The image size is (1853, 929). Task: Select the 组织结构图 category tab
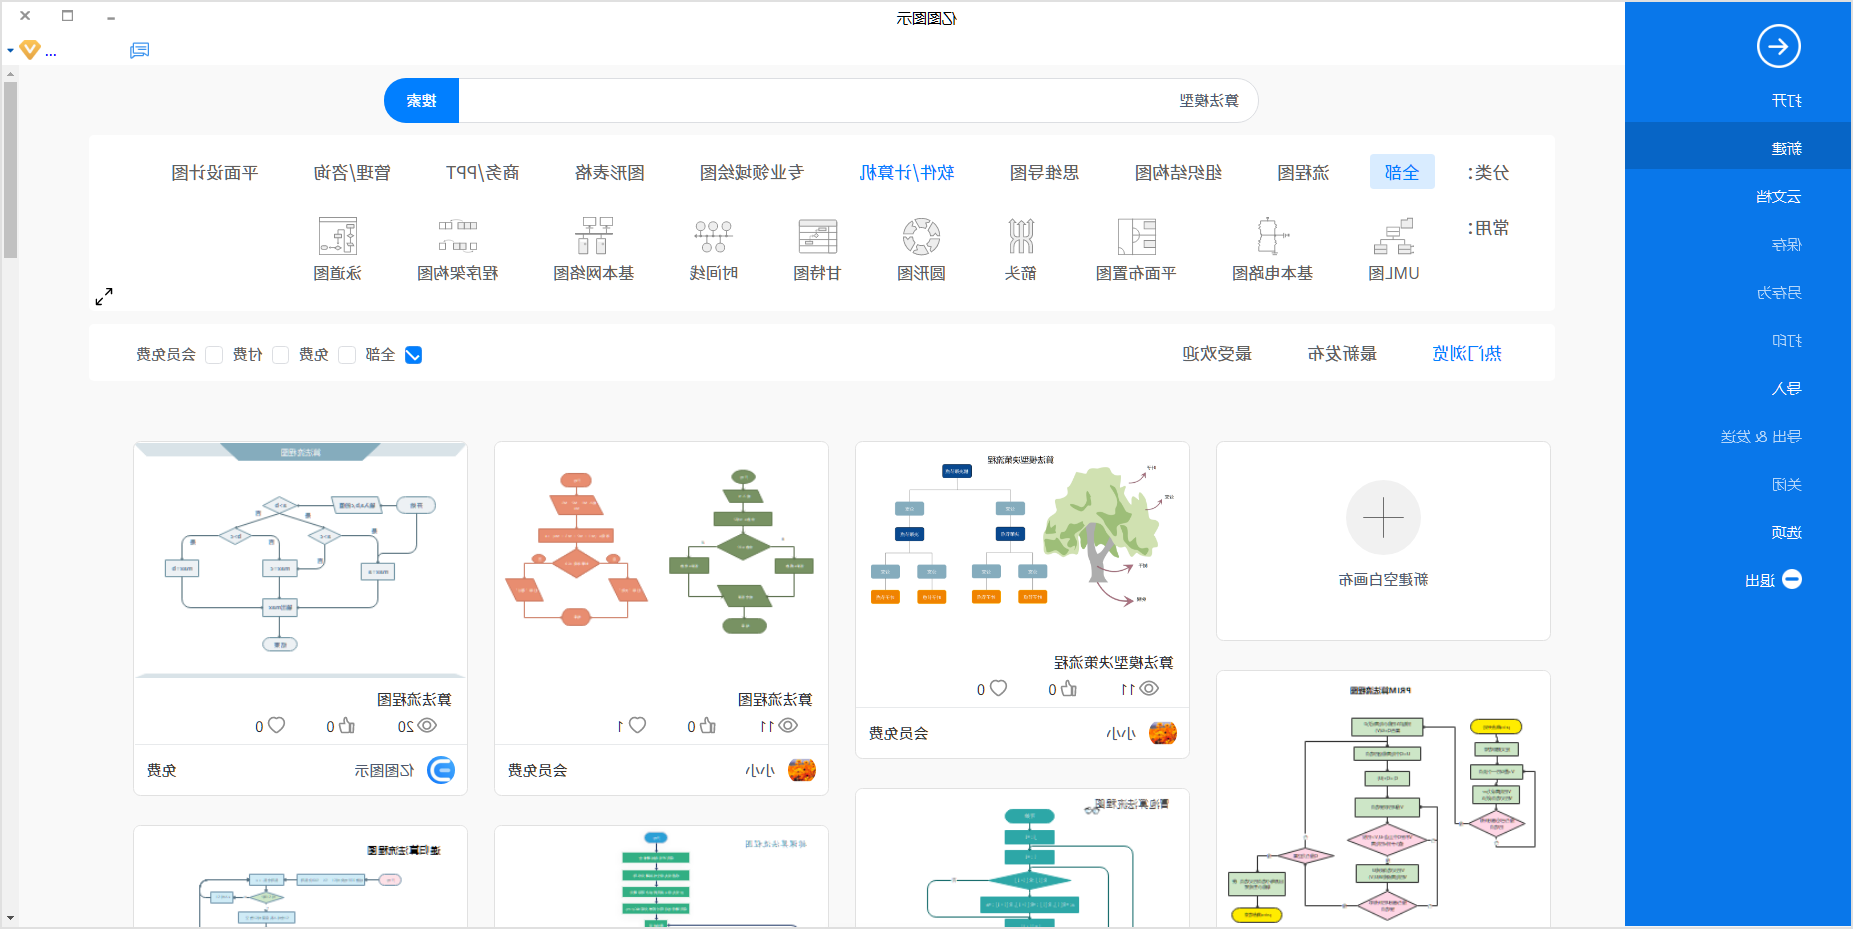[1178, 172]
